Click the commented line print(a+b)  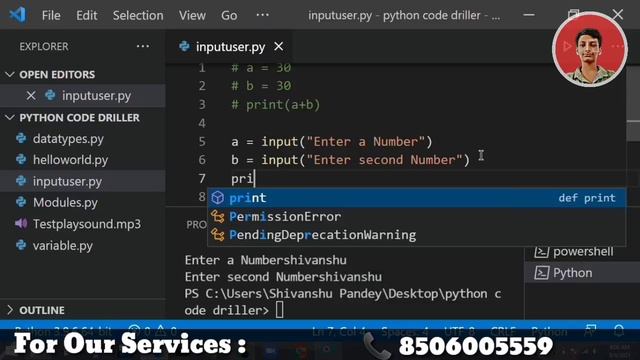pyautogui.click(x=276, y=105)
